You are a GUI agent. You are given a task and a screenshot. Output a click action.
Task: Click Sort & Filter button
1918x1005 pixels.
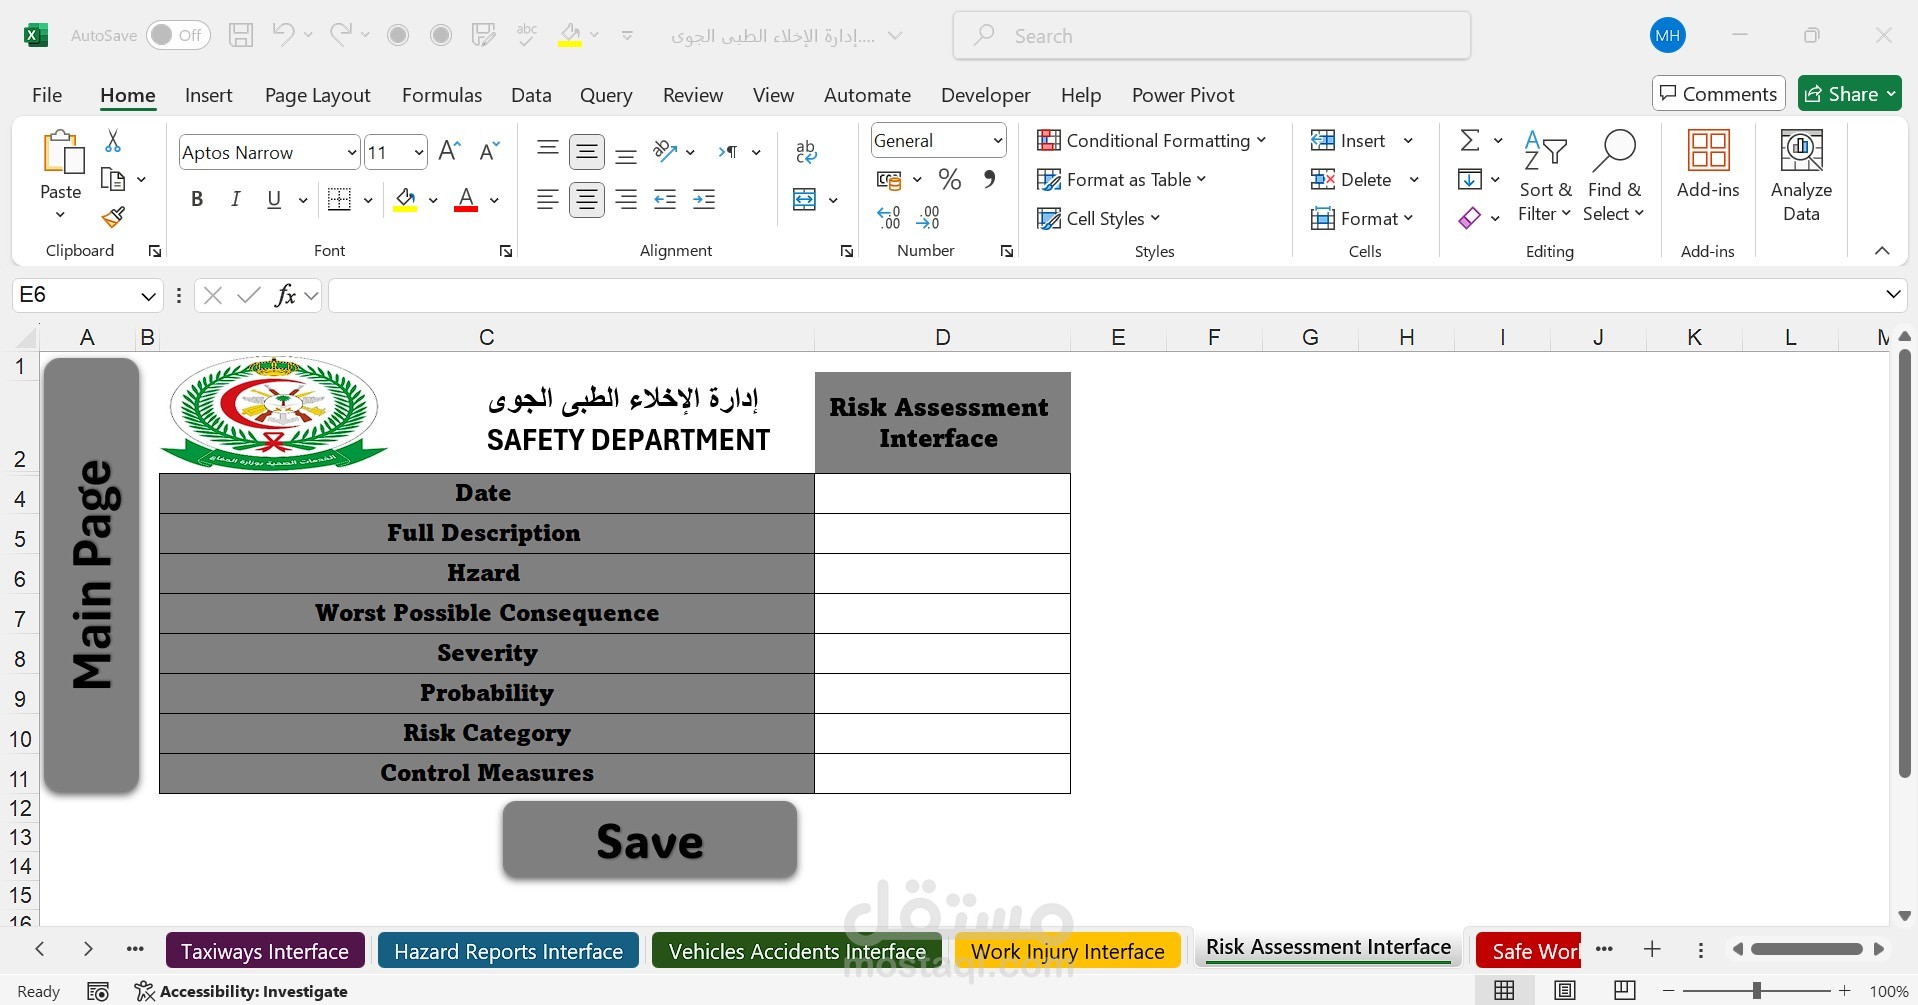[1544, 176]
